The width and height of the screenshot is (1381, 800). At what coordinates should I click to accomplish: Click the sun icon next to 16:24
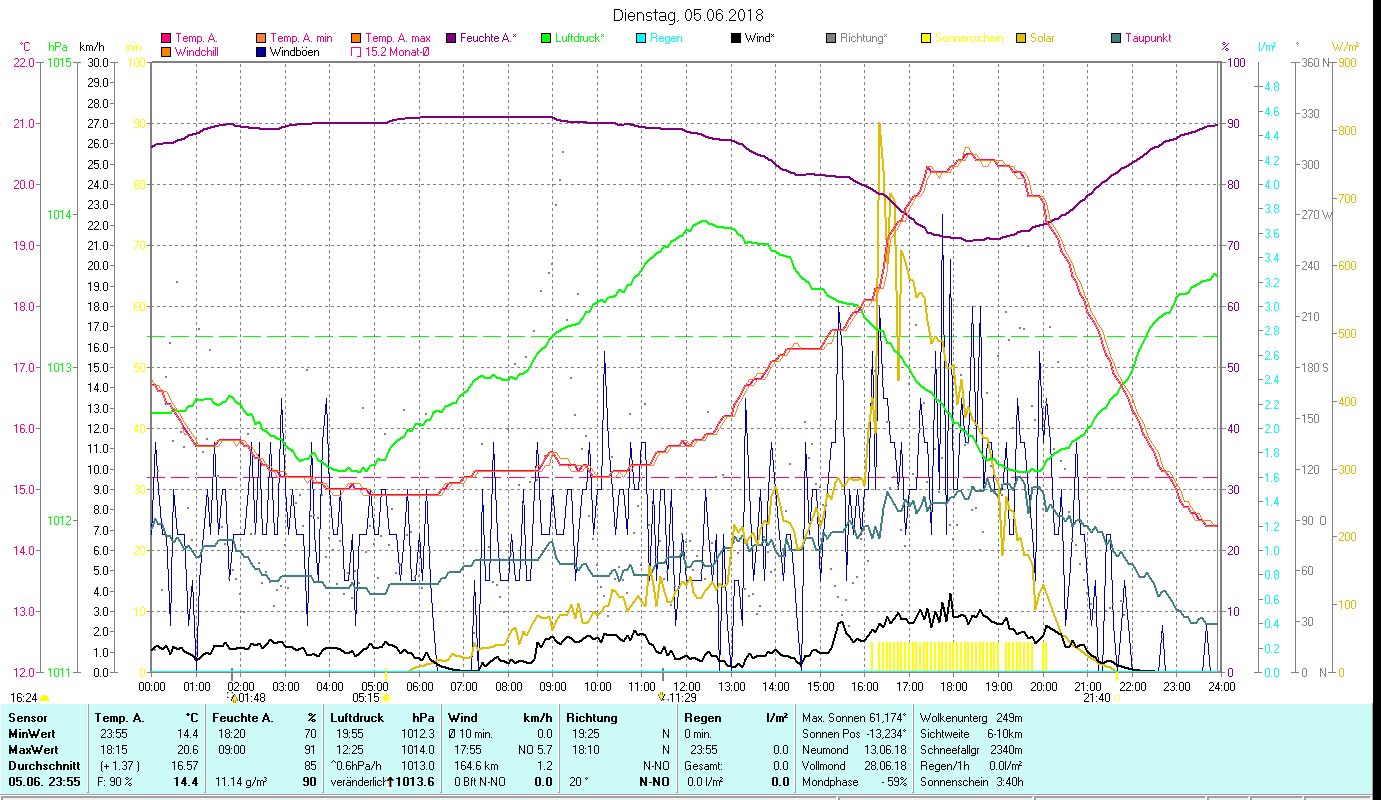[x=44, y=698]
